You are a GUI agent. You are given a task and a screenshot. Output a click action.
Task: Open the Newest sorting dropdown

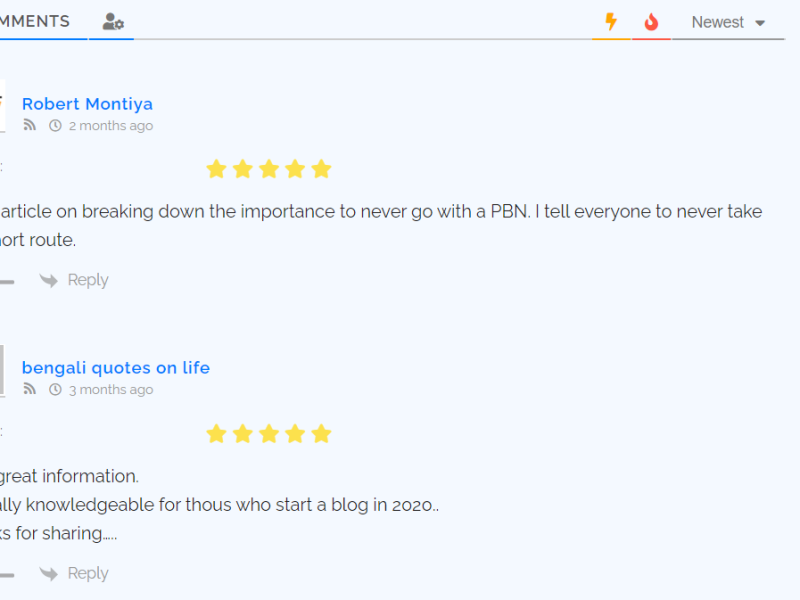718,22
